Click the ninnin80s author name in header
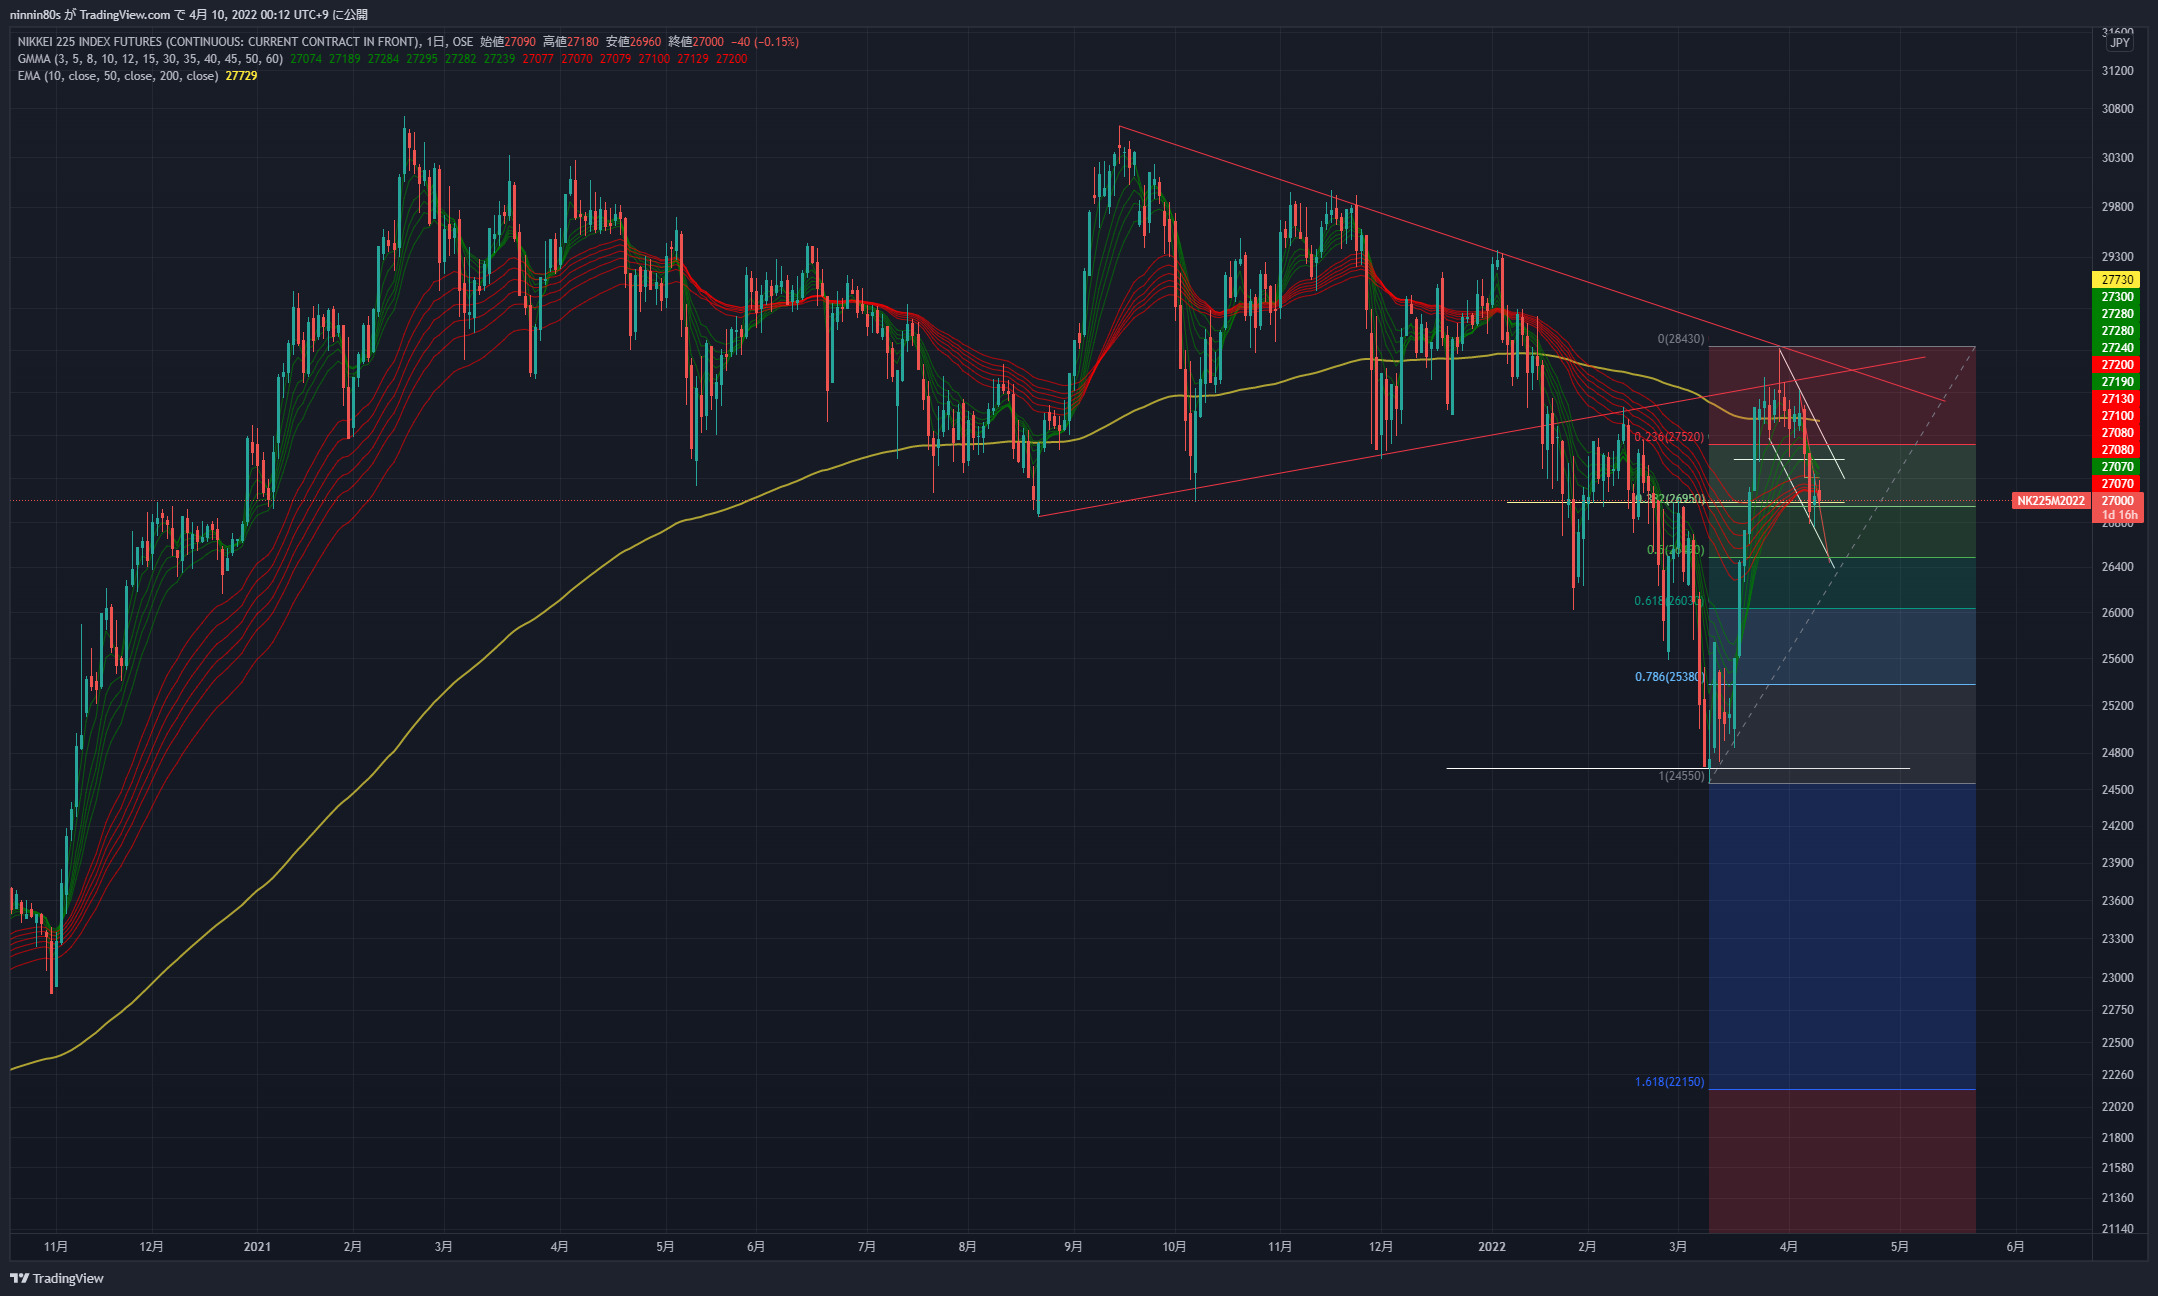 coord(36,15)
